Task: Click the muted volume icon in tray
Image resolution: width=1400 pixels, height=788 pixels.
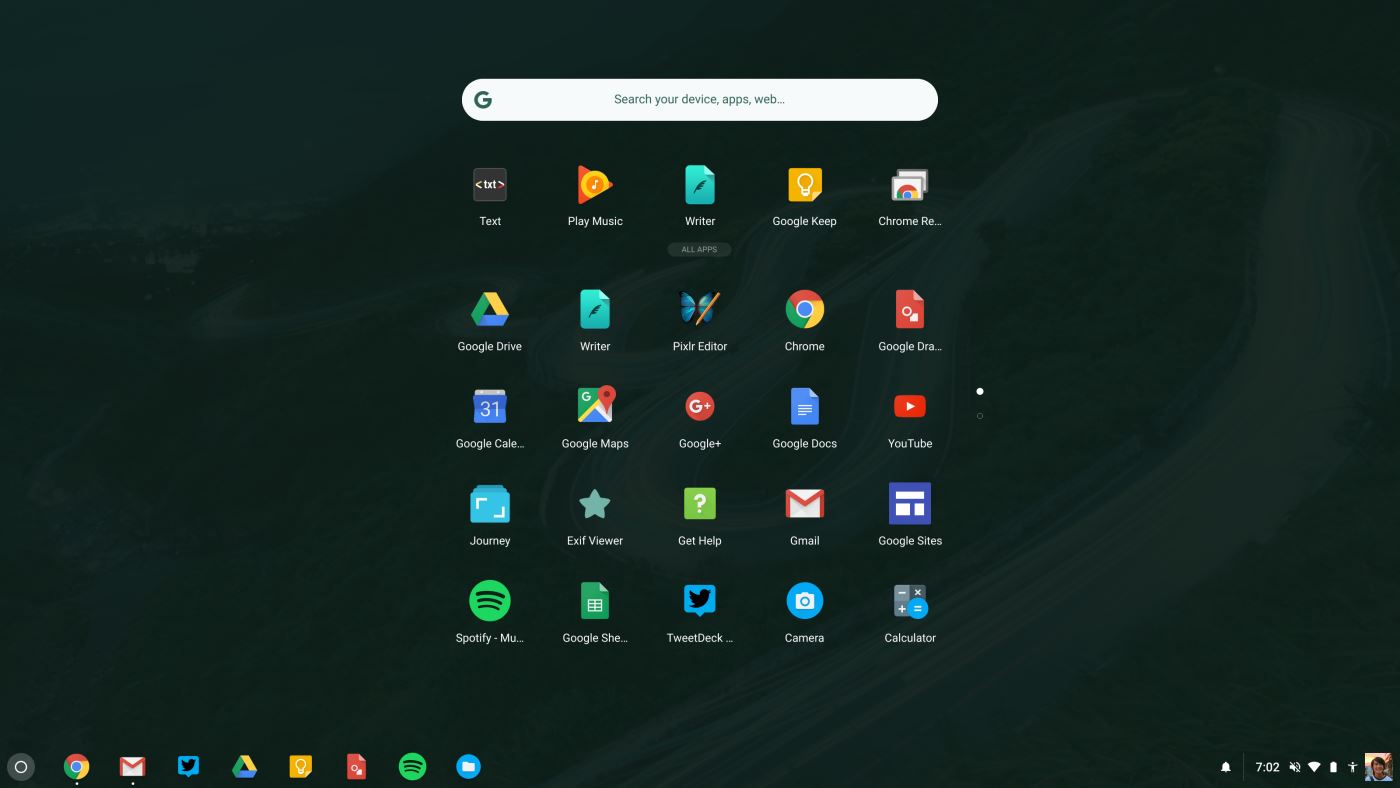Action: pyautogui.click(x=1295, y=767)
